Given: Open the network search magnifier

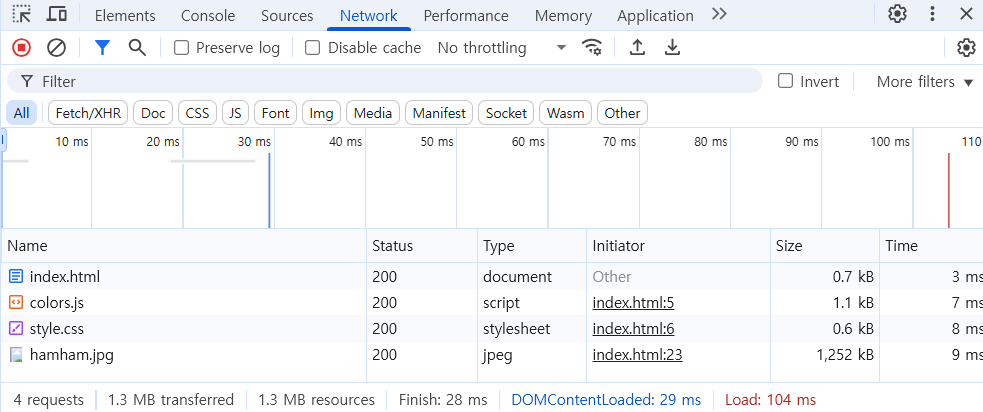Looking at the screenshot, I should tap(137, 47).
